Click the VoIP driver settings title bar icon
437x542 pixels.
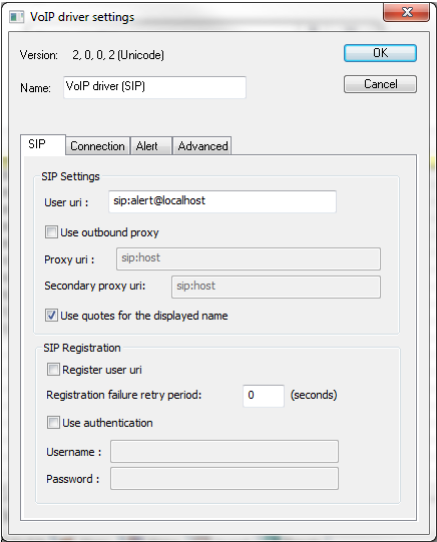[16, 17]
